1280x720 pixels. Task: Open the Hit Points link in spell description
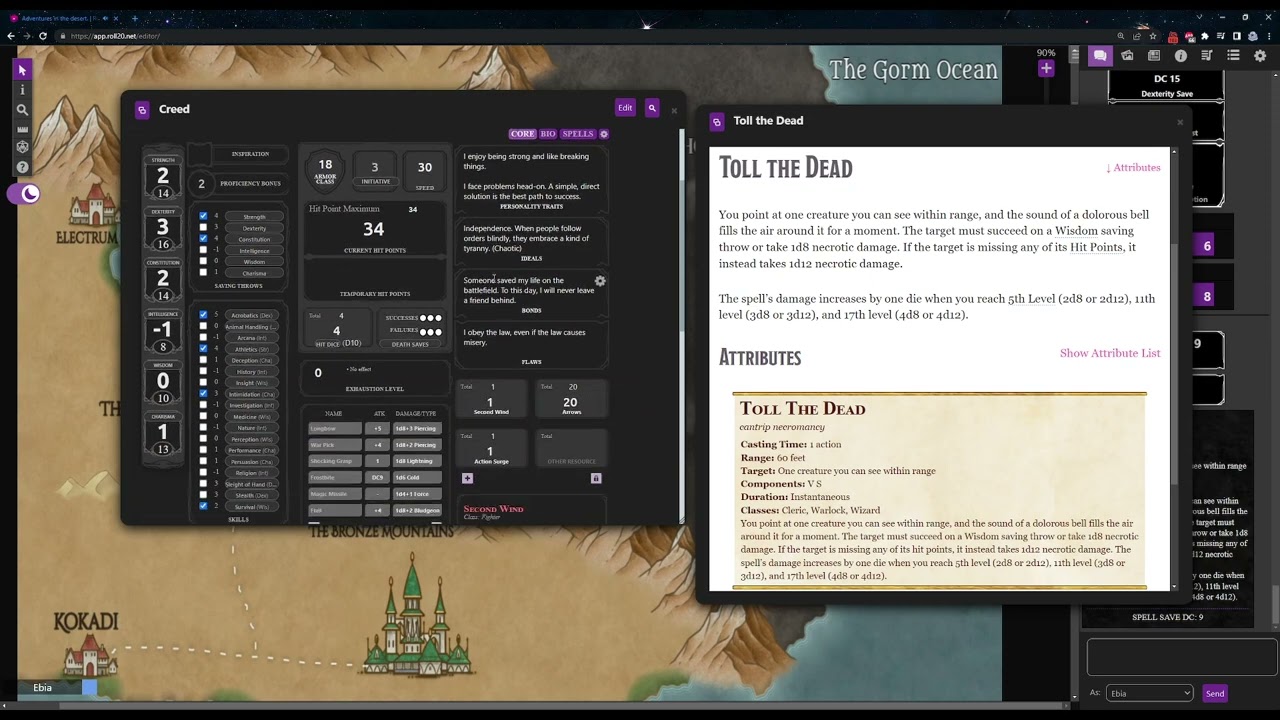[x=1097, y=247]
